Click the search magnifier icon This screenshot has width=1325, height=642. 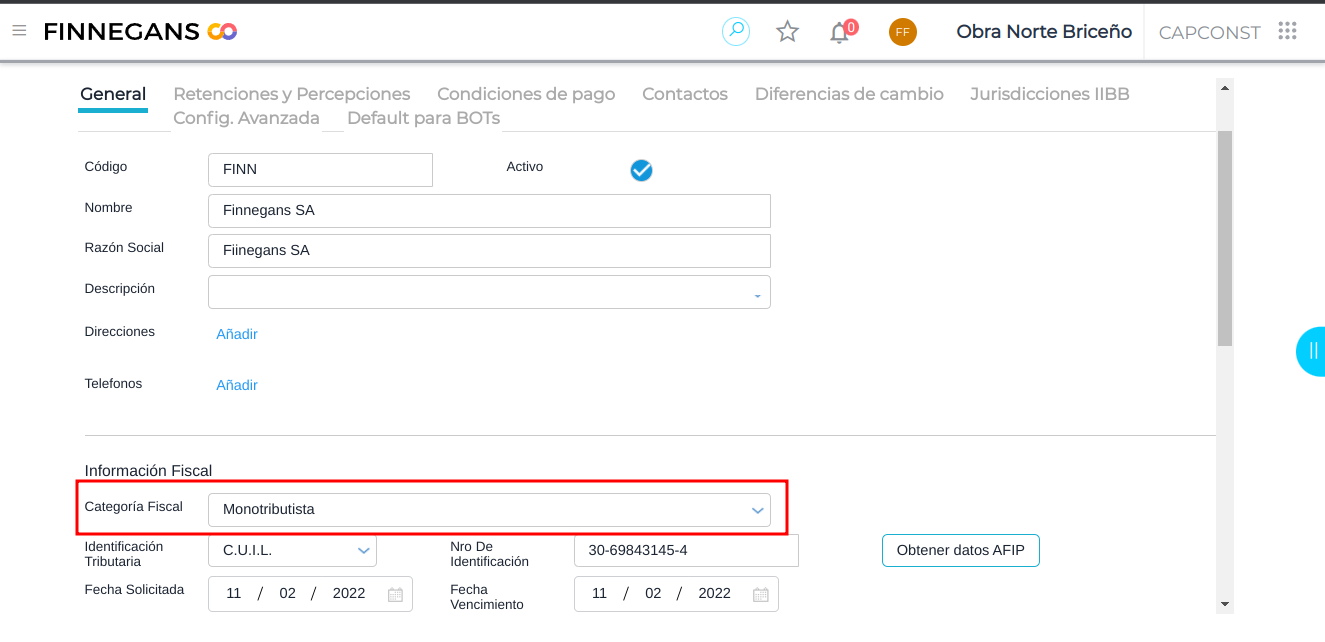[736, 31]
